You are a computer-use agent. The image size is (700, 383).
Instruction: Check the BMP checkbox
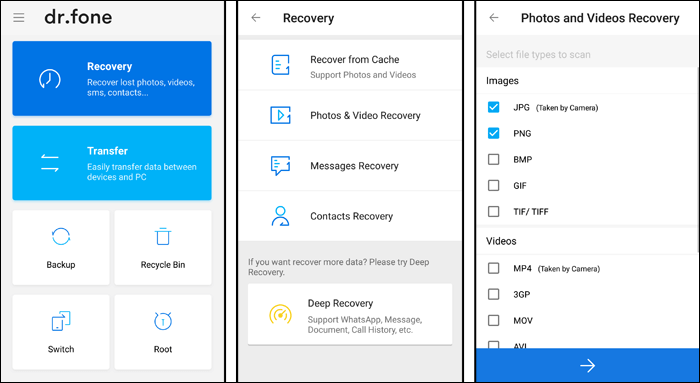pyautogui.click(x=493, y=159)
